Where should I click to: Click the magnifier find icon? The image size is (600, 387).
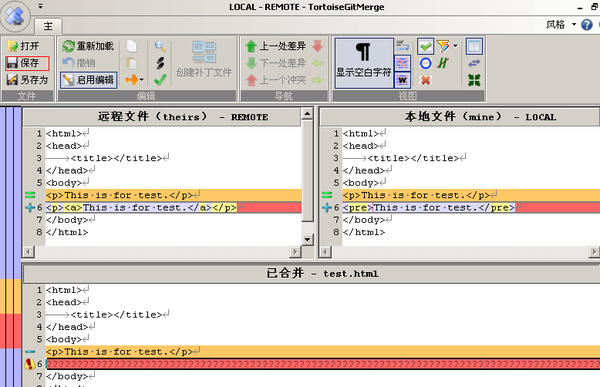[x=160, y=46]
